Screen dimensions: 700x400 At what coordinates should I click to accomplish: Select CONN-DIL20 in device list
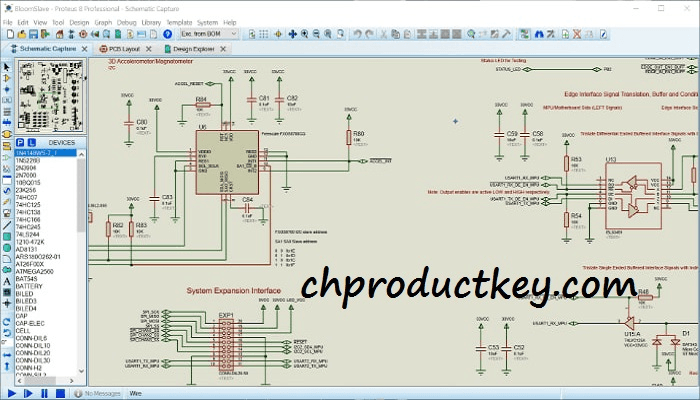33,353
